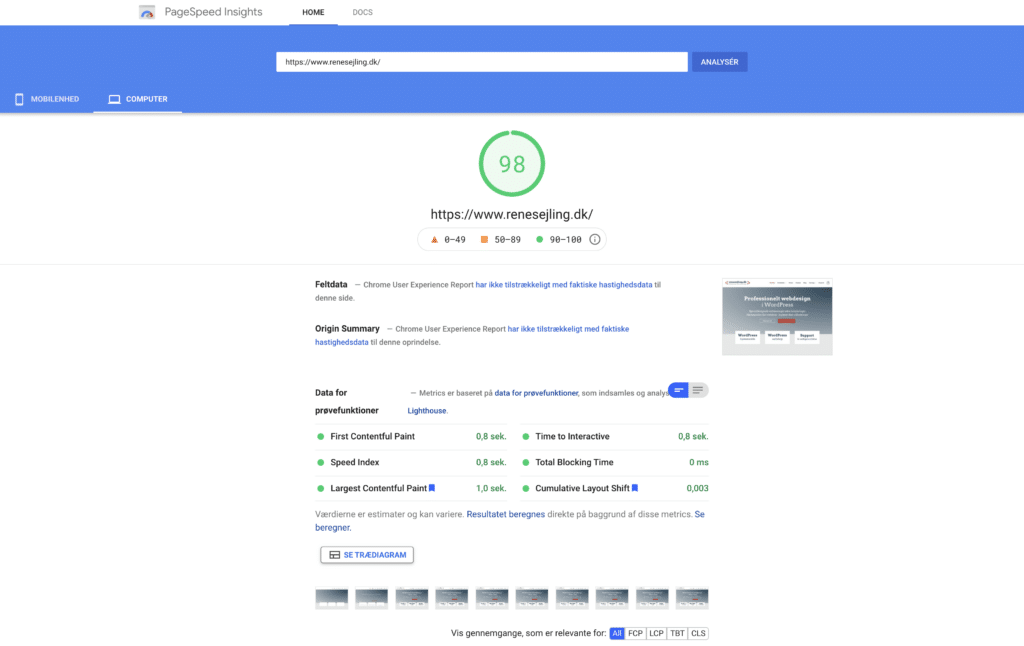Click bookmark icon next to Cumulative Layout Shift
This screenshot has width=1024, height=646.
point(634,488)
